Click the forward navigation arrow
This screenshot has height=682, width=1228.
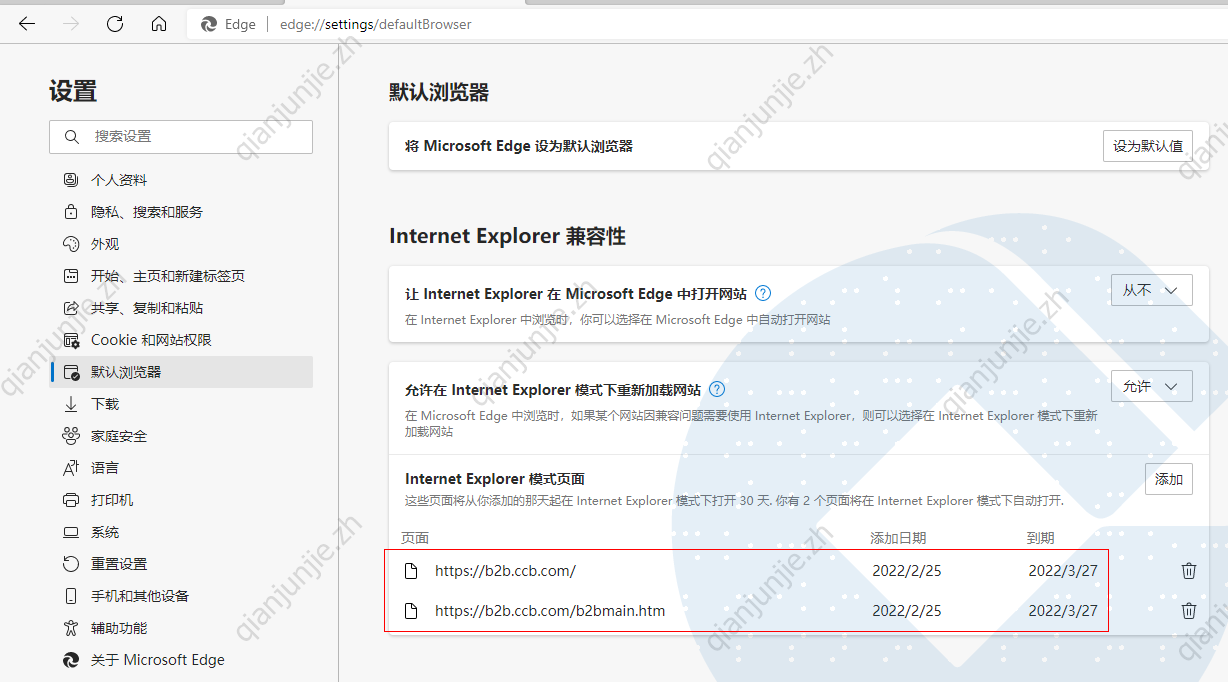[71, 24]
